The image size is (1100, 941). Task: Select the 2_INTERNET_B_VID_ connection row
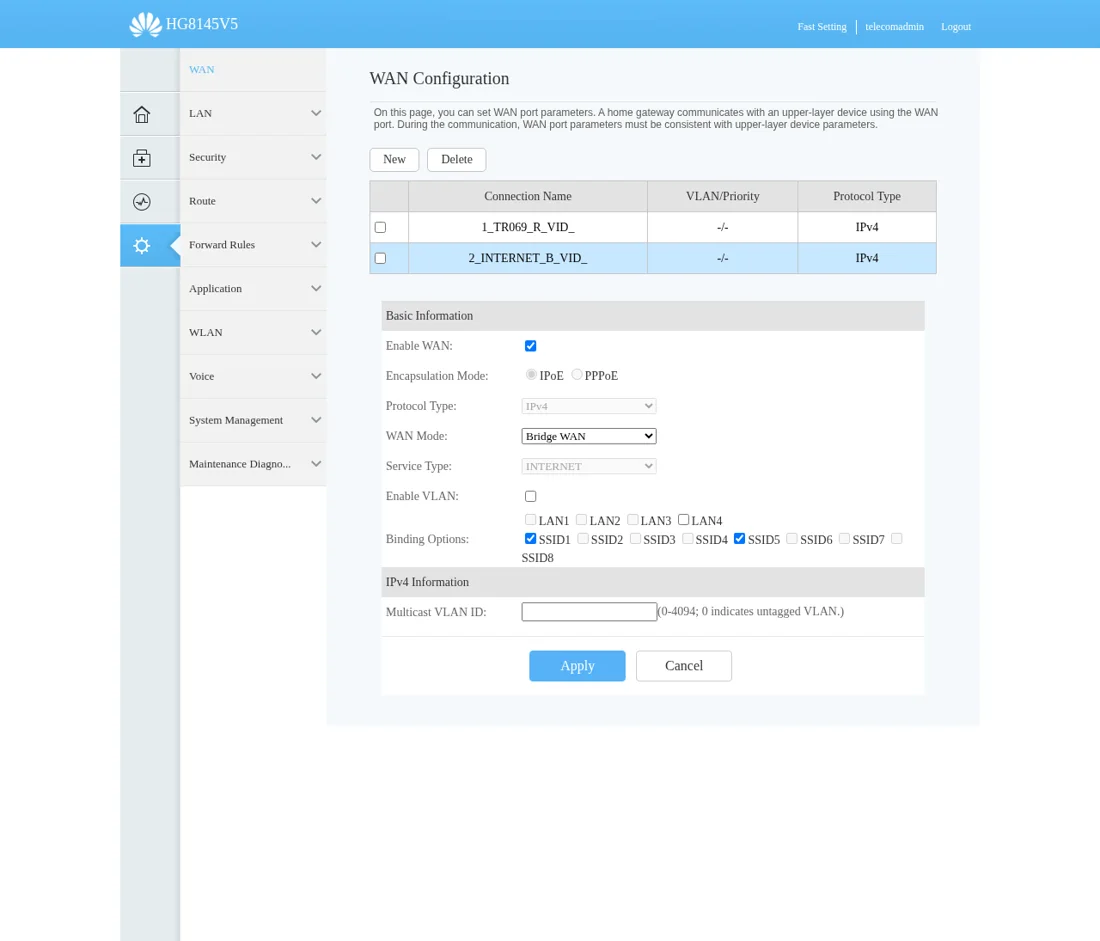click(x=653, y=258)
